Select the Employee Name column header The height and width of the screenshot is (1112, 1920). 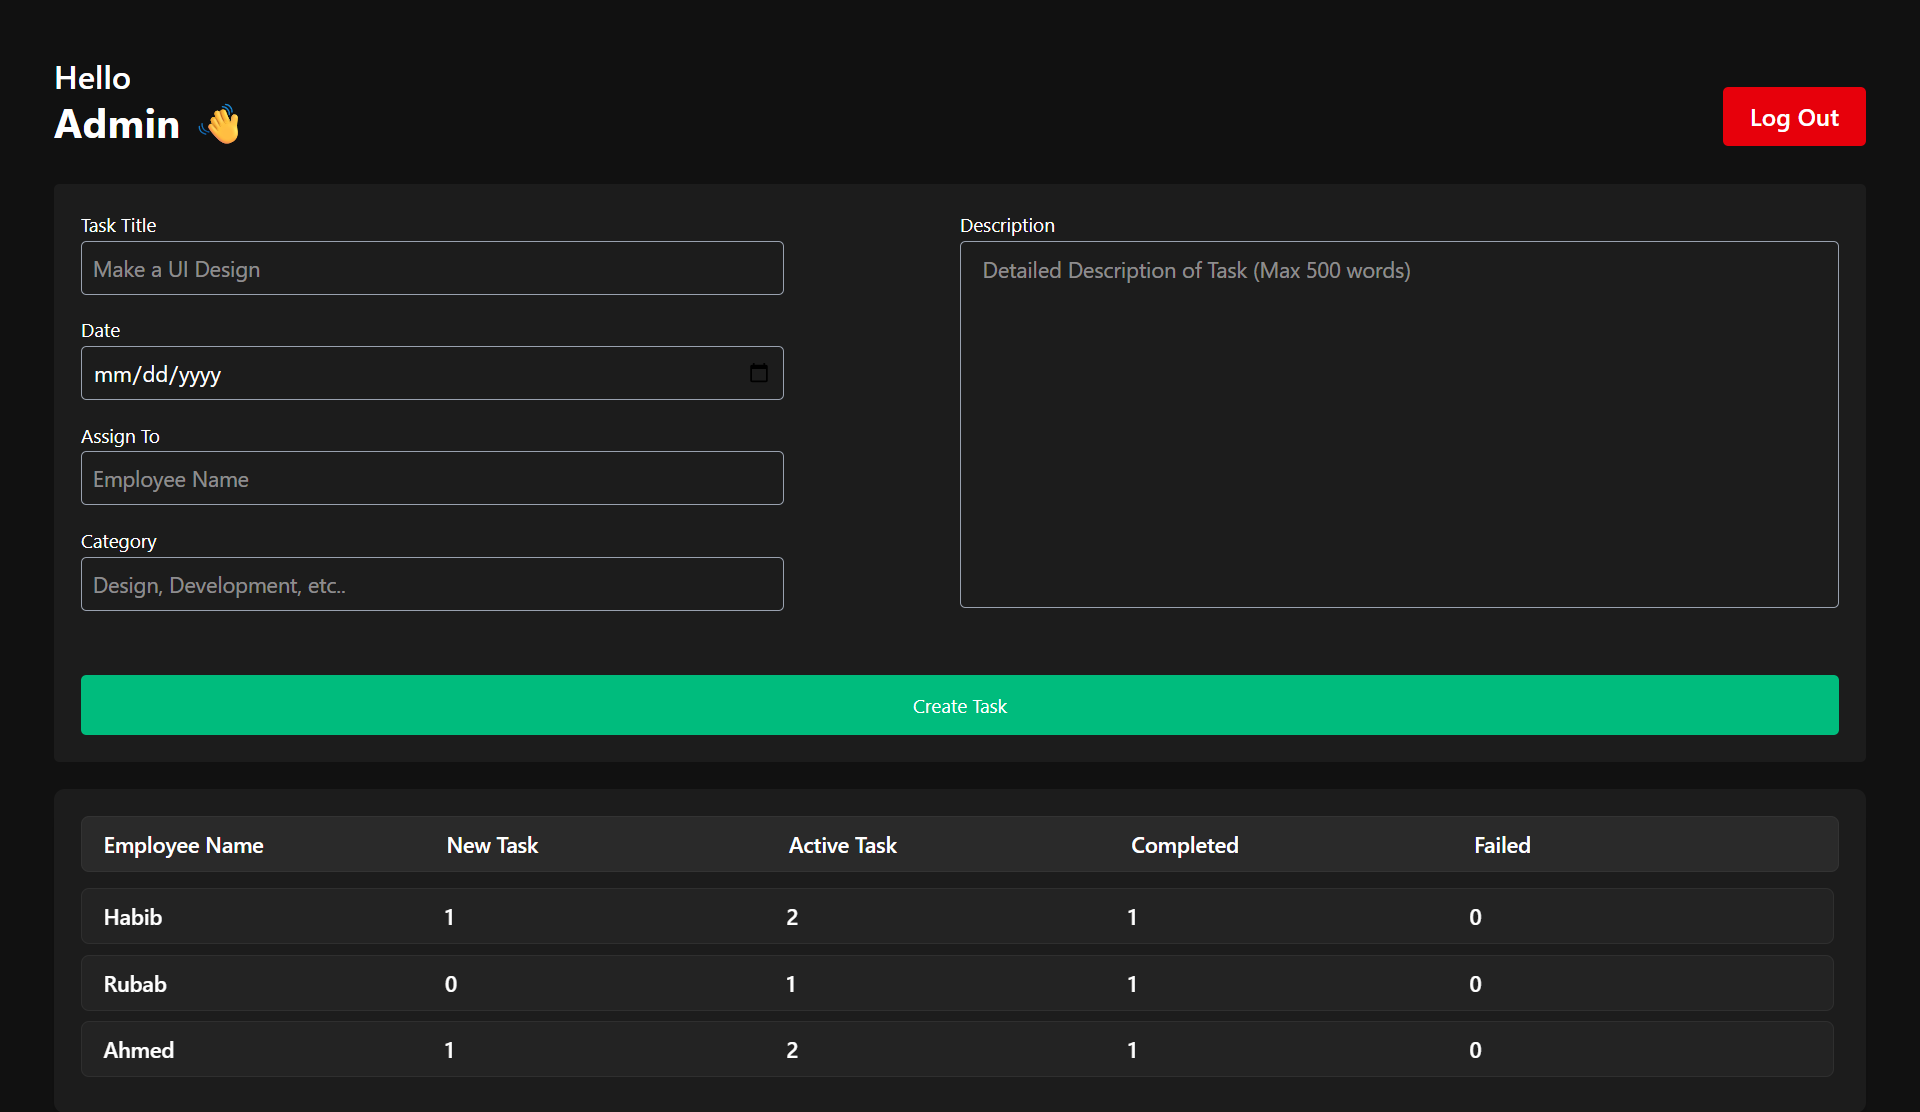(x=183, y=845)
